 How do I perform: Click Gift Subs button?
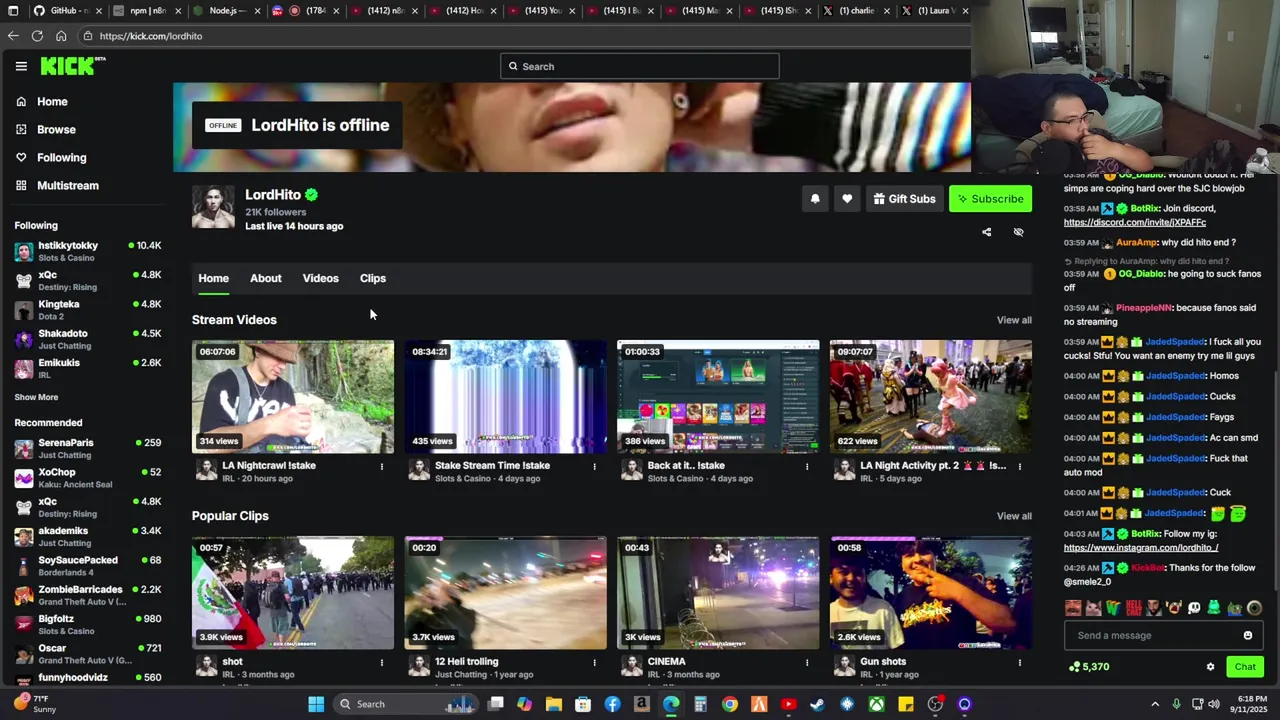tap(904, 199)
